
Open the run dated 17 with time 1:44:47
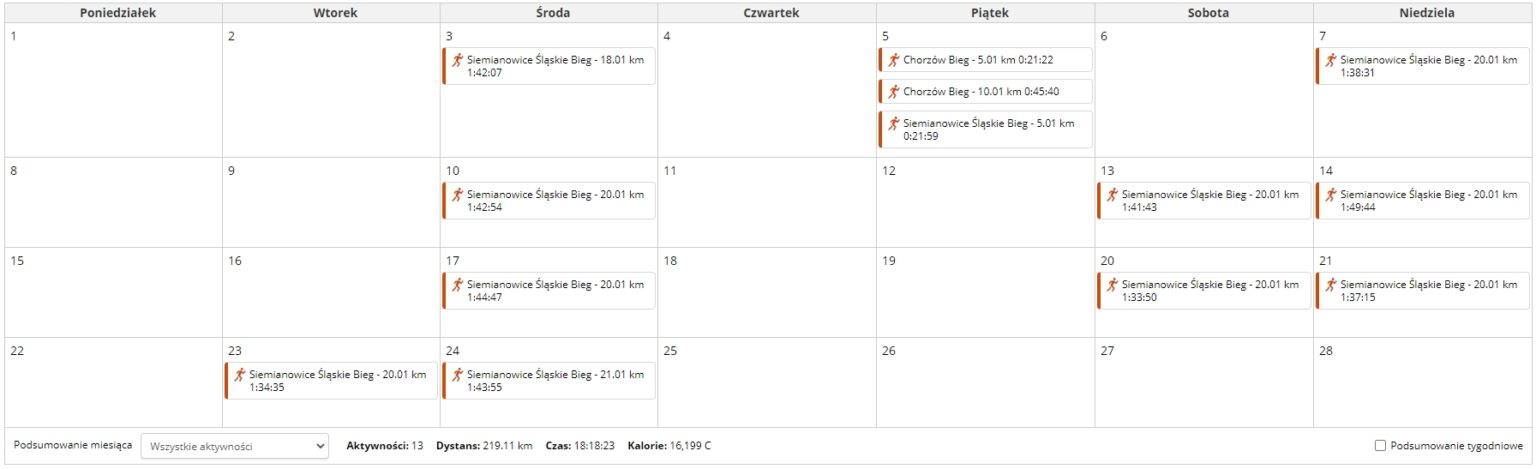(549, 291)
